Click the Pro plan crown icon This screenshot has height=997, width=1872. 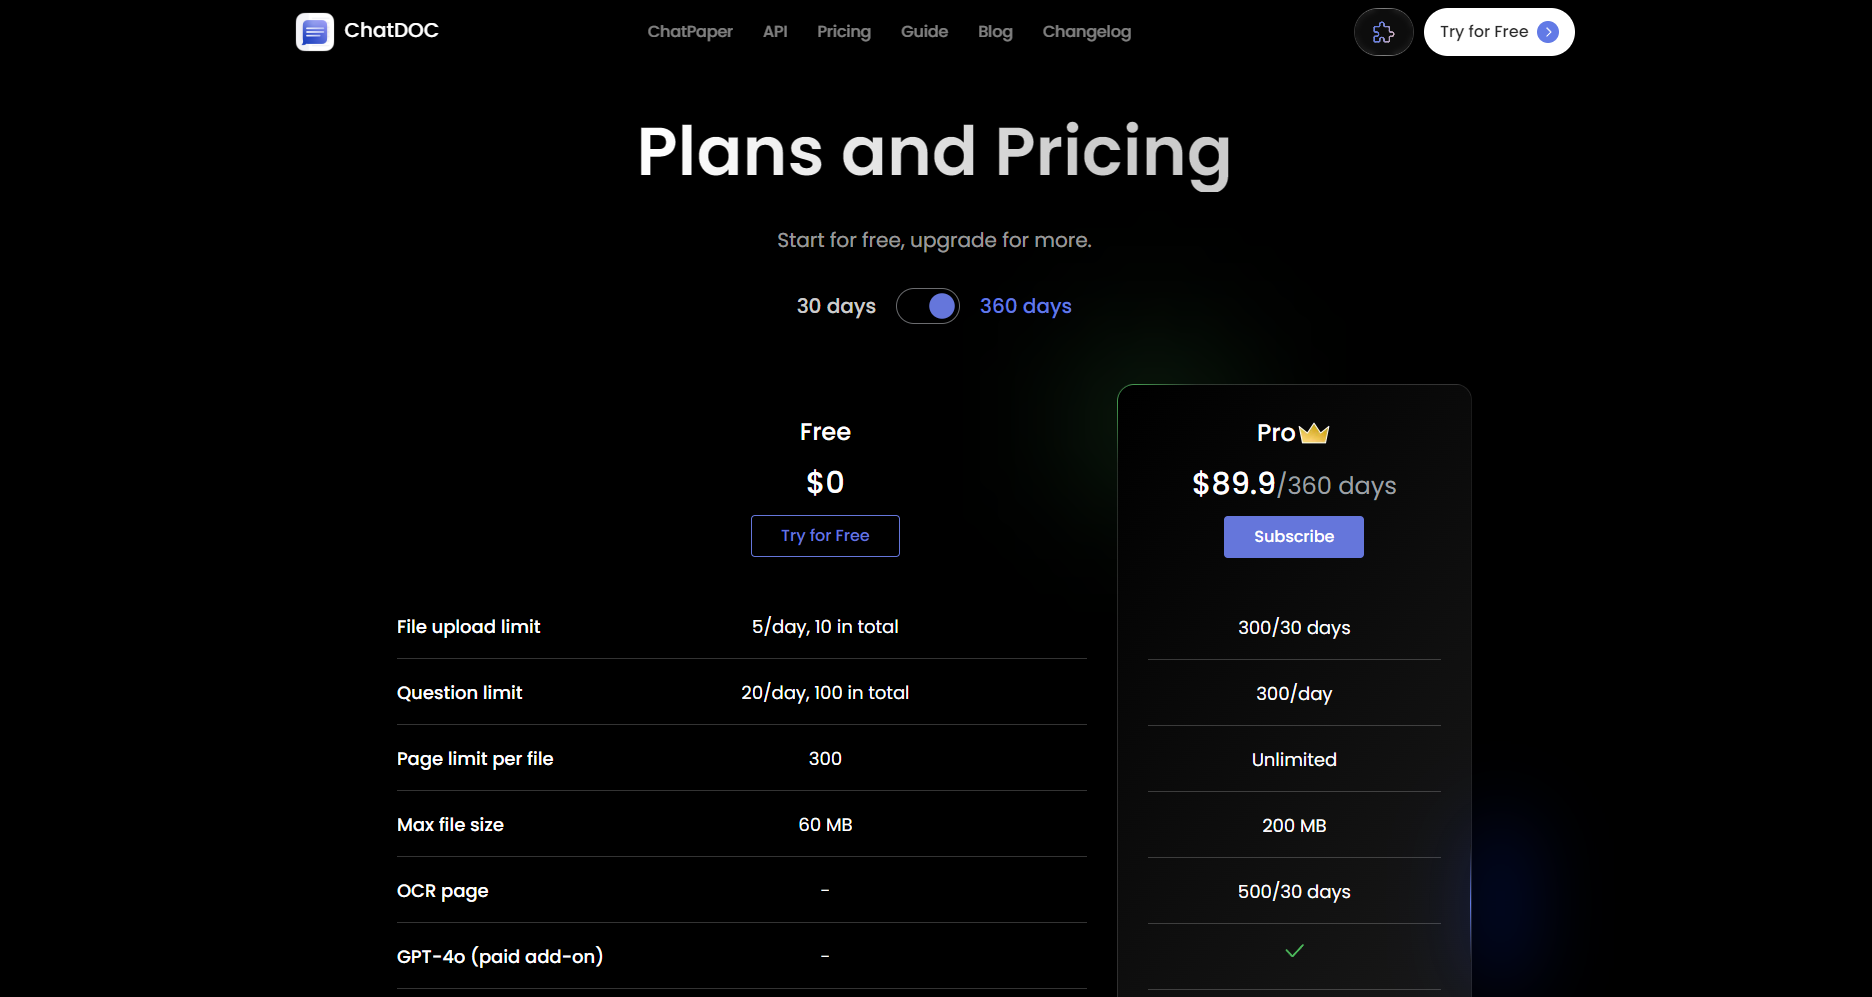1314,433
